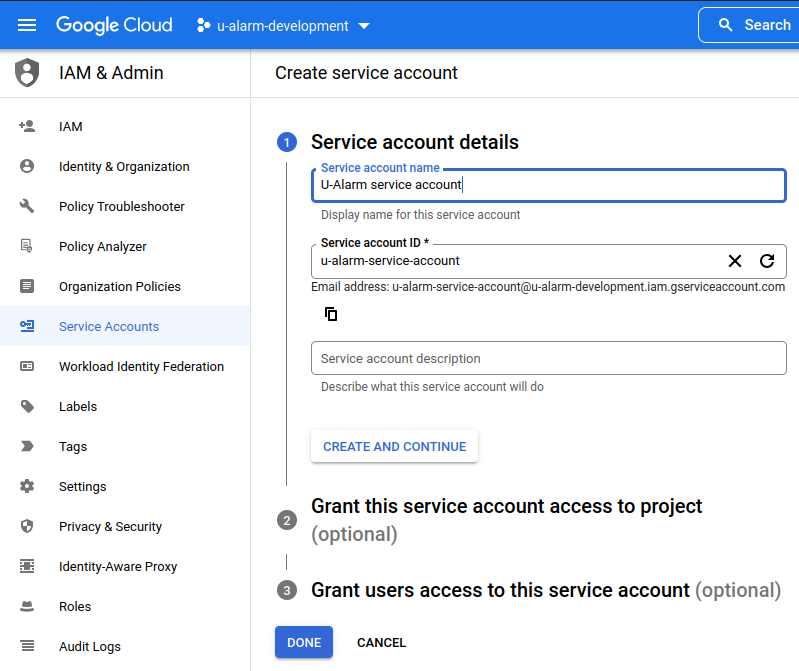Screen dimensions: 799x671
Task: Click the clear X icon in Service account ID
Action: point(735,261)
